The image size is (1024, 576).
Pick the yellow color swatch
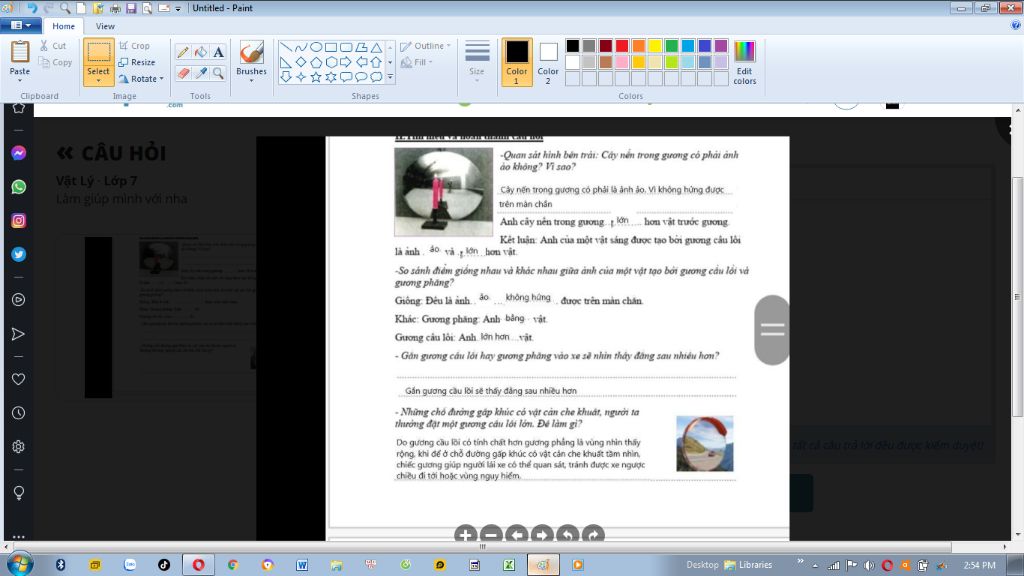point(654,46)
